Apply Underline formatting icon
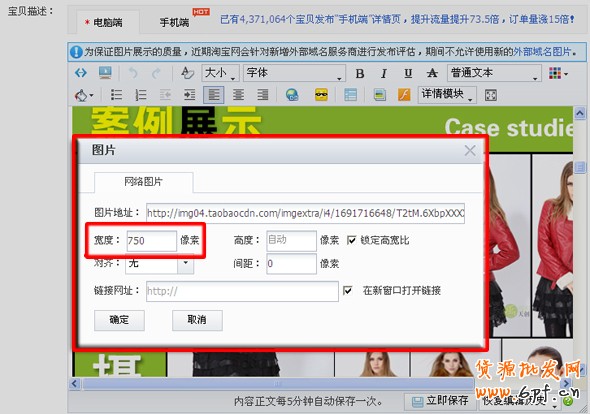Image resolution: width=590 pixels, height=414 pixels. (x=408, y=73)
